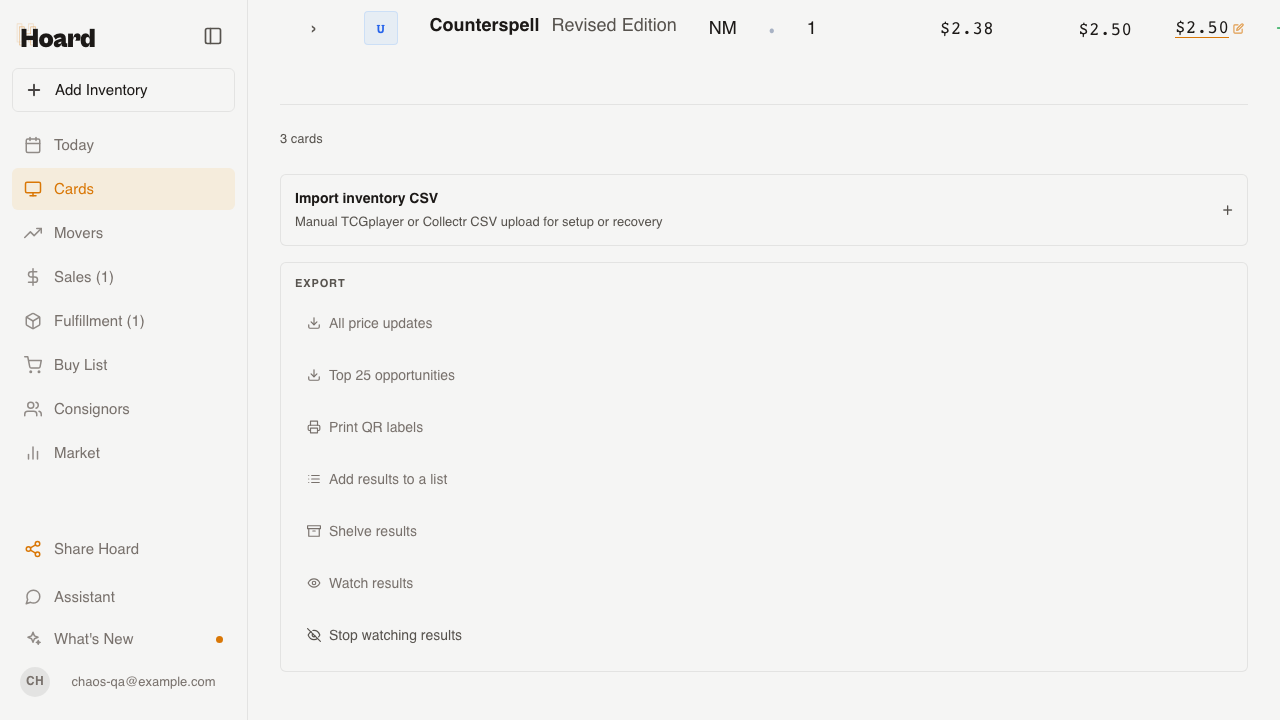This screenshot has height=720, width=1280.
Task: Click the printer icon for QR labels
Action: (x=314, y=427)
